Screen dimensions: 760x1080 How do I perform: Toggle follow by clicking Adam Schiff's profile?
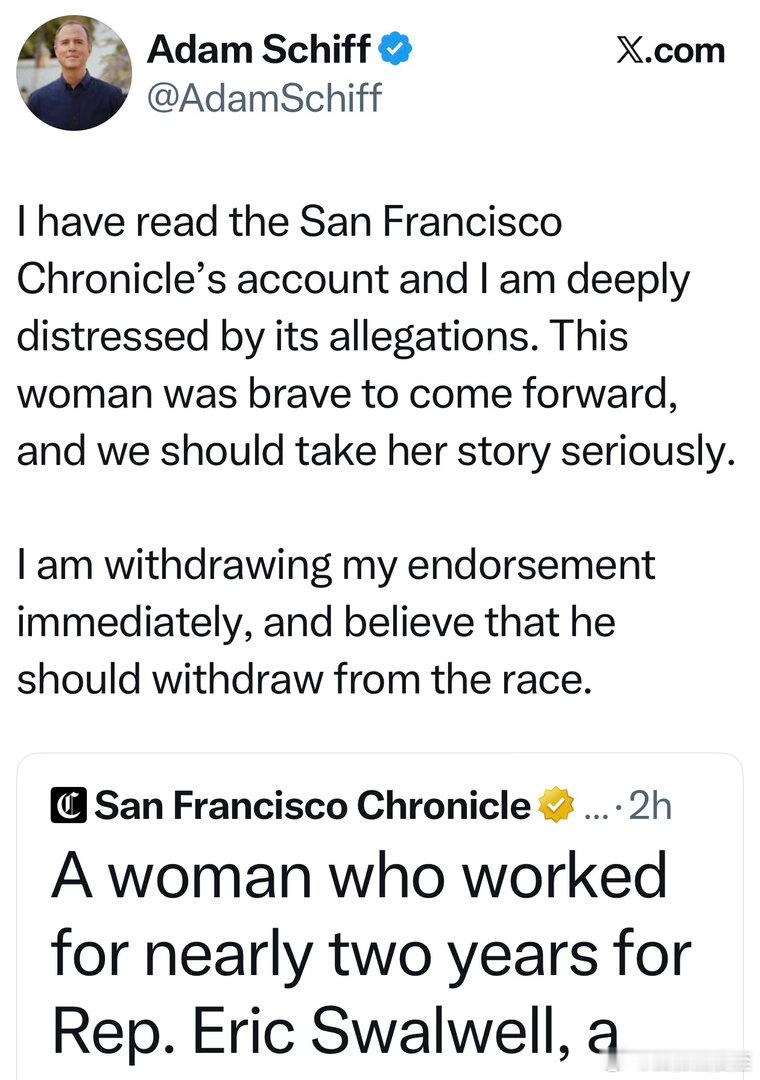[70, 70]
